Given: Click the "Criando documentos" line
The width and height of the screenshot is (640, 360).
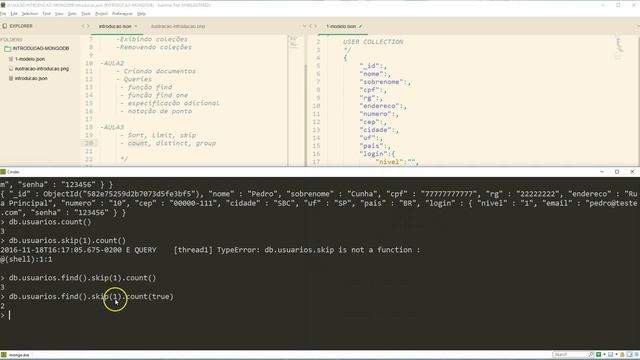Looking at the screenshot, I should tap(156, 71).
